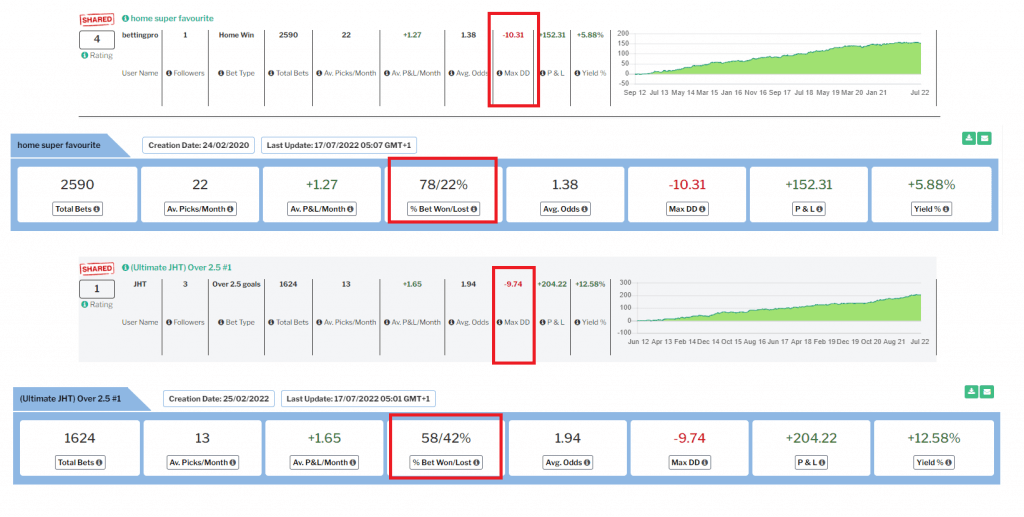Click the email icon for home super favourite
Screen dimensions: 1024x517
click(x=986, y=138)
